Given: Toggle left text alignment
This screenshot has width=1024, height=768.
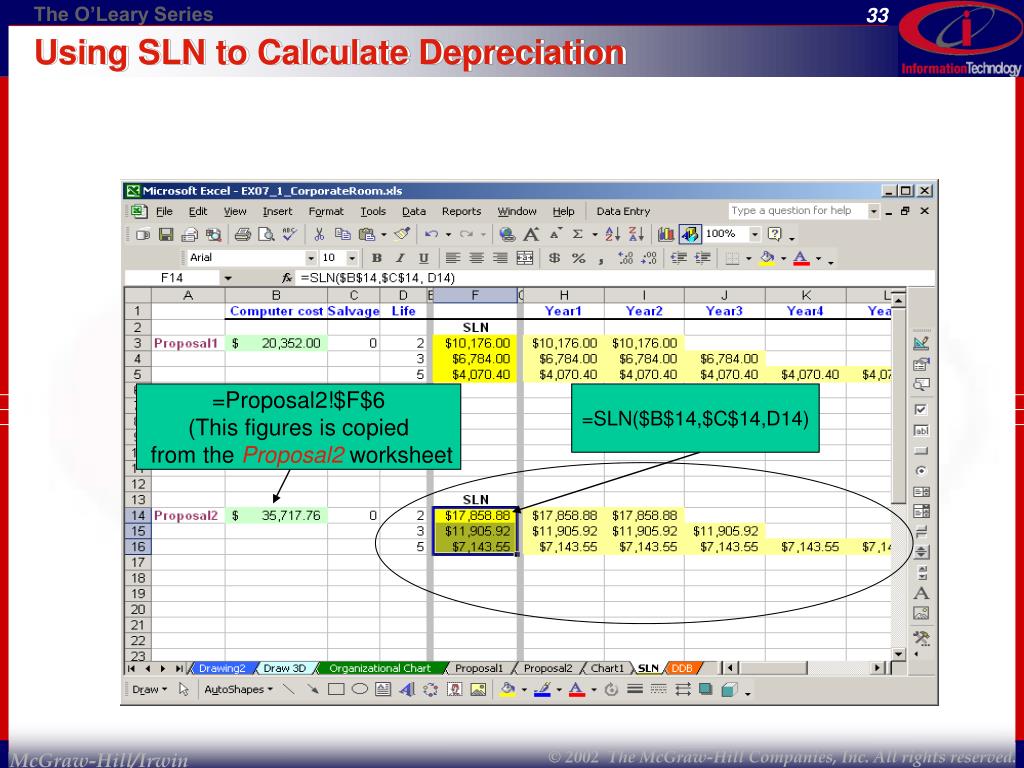Looking at the screenshot, I should click(453, 258).
